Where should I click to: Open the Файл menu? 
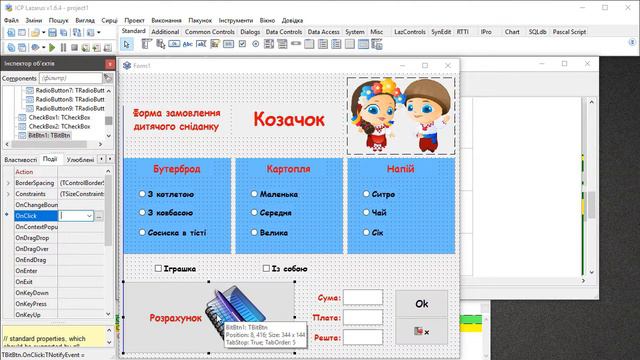tap(11, 20)
